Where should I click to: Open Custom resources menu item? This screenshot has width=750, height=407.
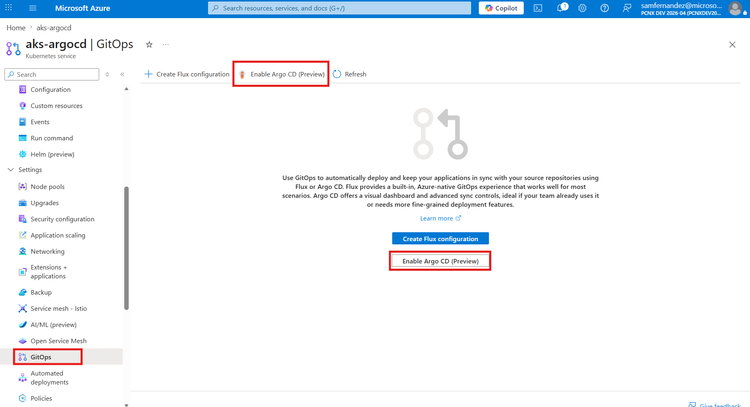(56, 106)
